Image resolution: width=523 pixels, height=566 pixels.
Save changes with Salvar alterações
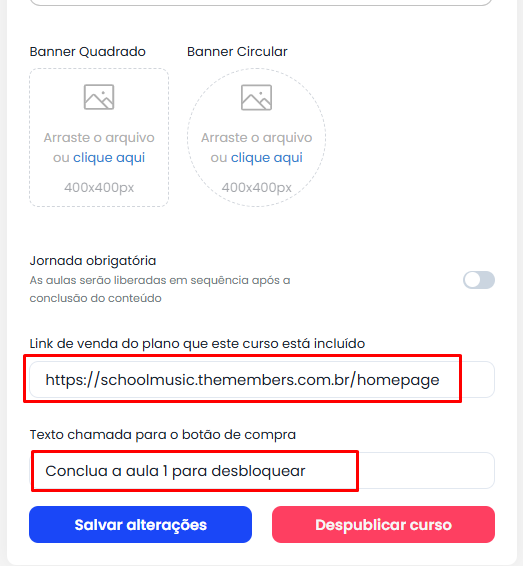(x=140, y=524)
